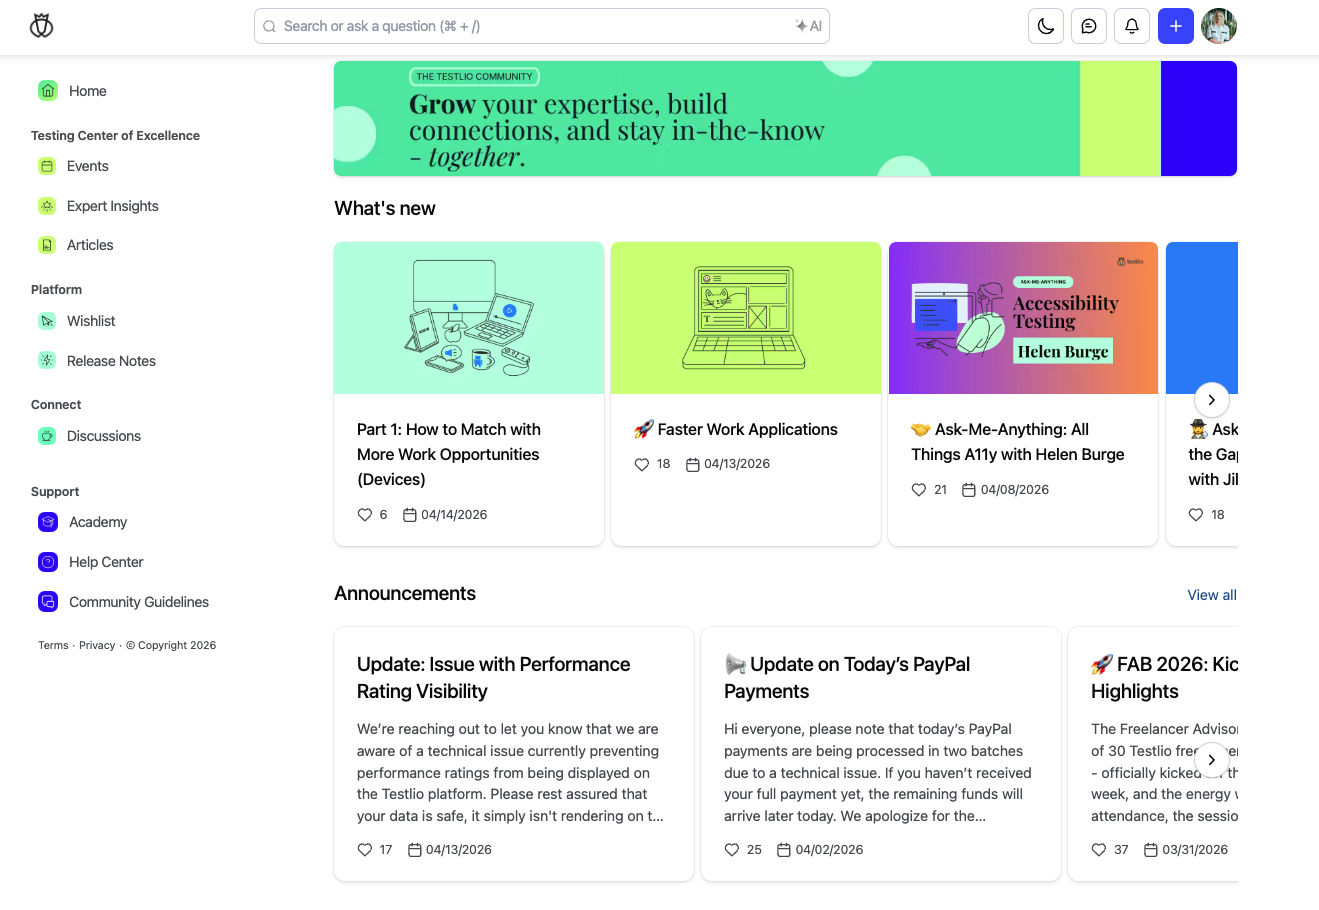Like the Faster Work Applications post
The width and height of the screenshot is (1319, 910).
642,464
